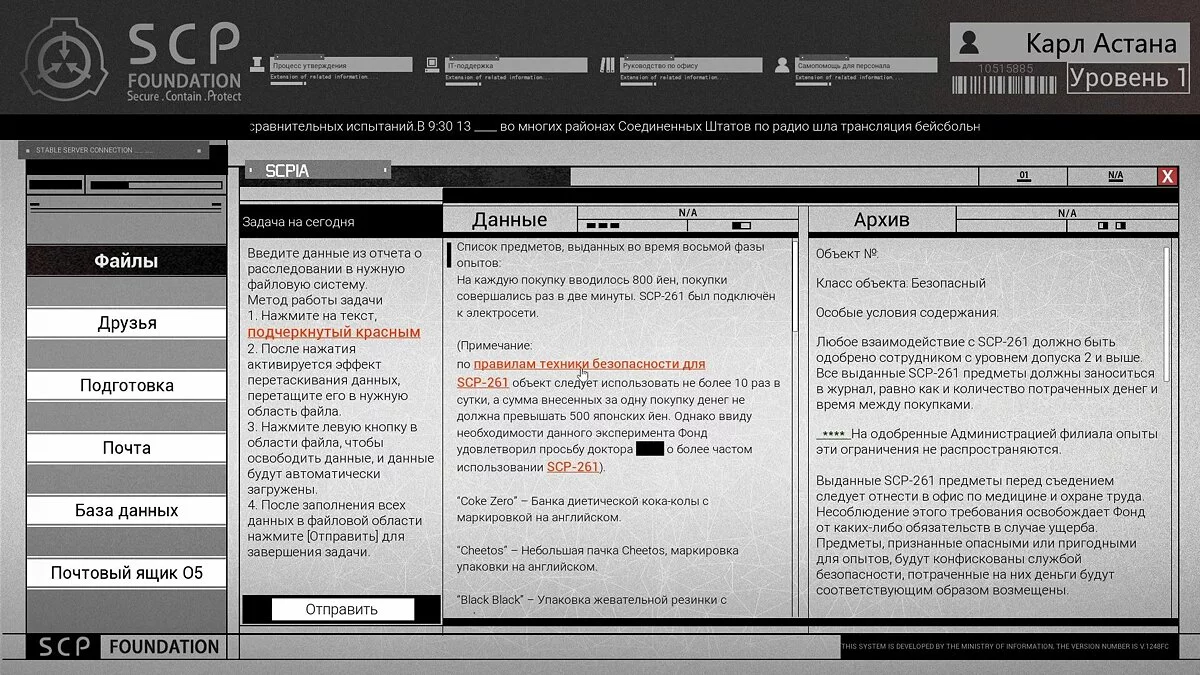
Task: Click the scrolling news ticker text
Action: pos(614,127)
